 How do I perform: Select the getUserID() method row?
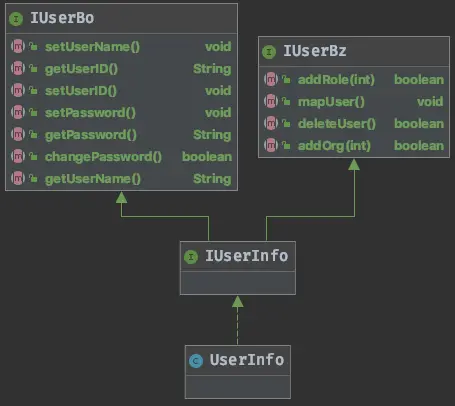point(121,69)
